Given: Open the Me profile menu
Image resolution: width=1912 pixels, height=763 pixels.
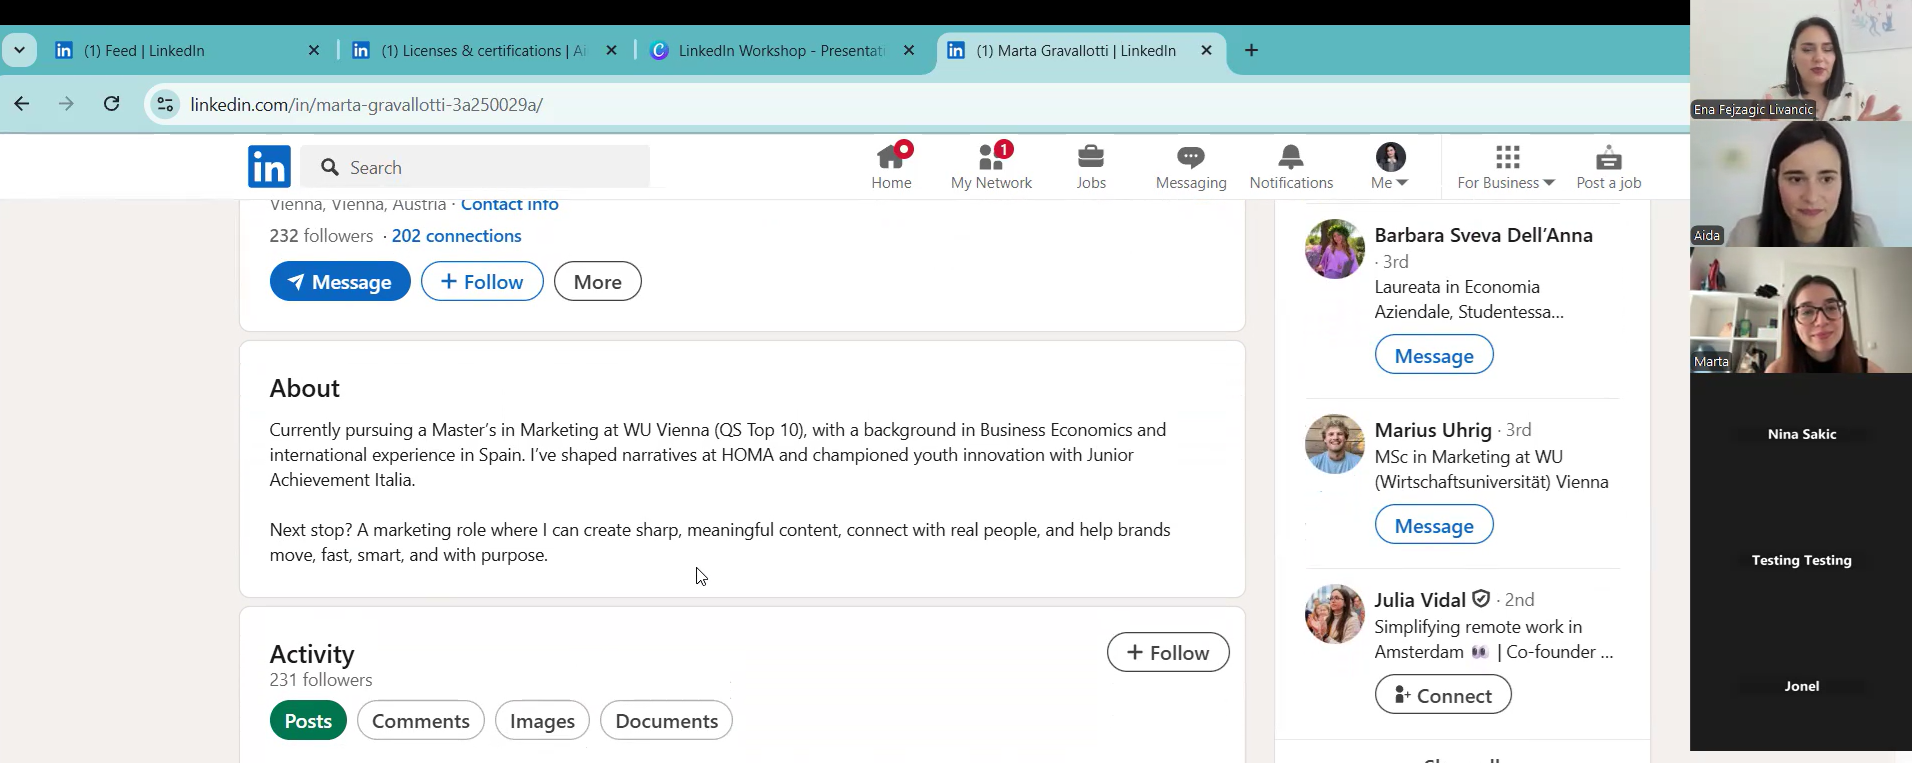Looking at the screenshot, I should point(1390,166).
